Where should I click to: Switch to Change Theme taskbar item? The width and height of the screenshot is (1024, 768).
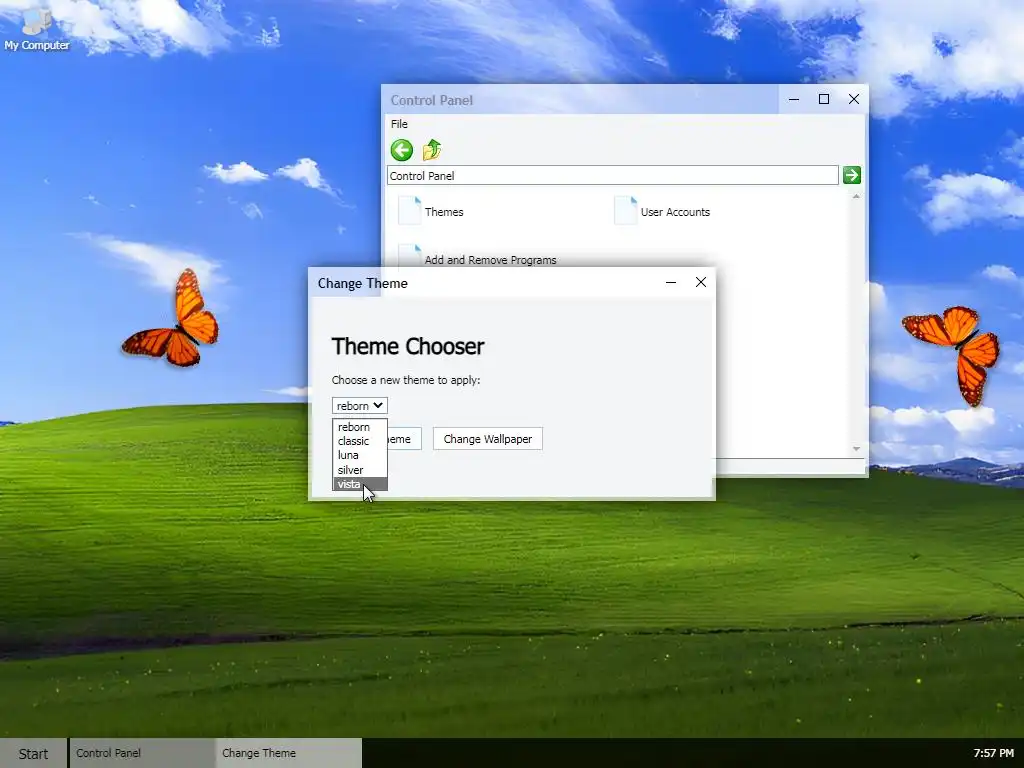(289, 753)
